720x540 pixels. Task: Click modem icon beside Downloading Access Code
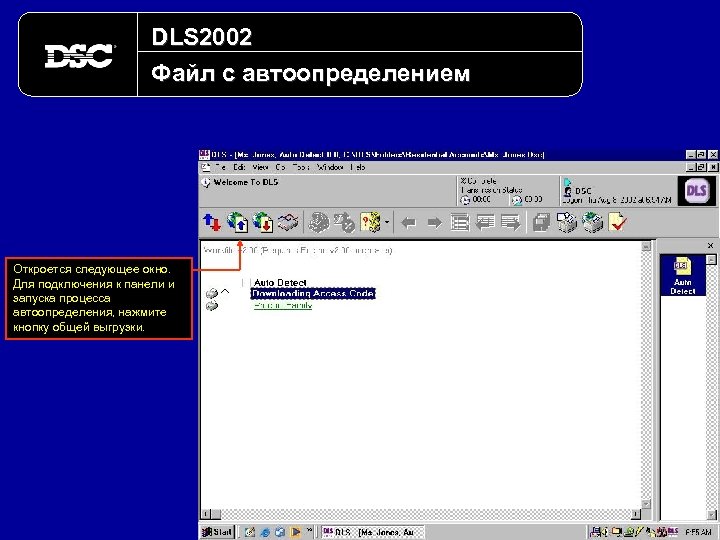pos(212,293)
